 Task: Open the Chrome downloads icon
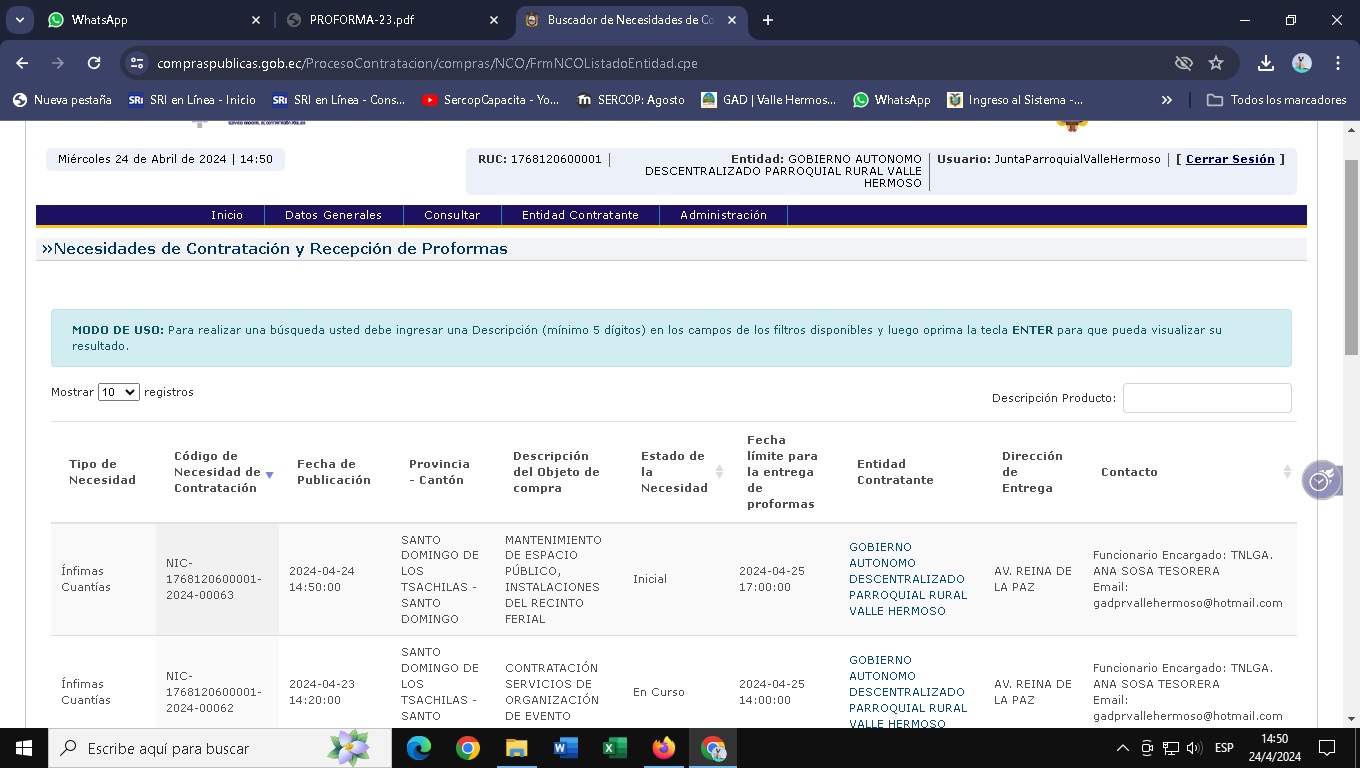(x=1266, y=63)
